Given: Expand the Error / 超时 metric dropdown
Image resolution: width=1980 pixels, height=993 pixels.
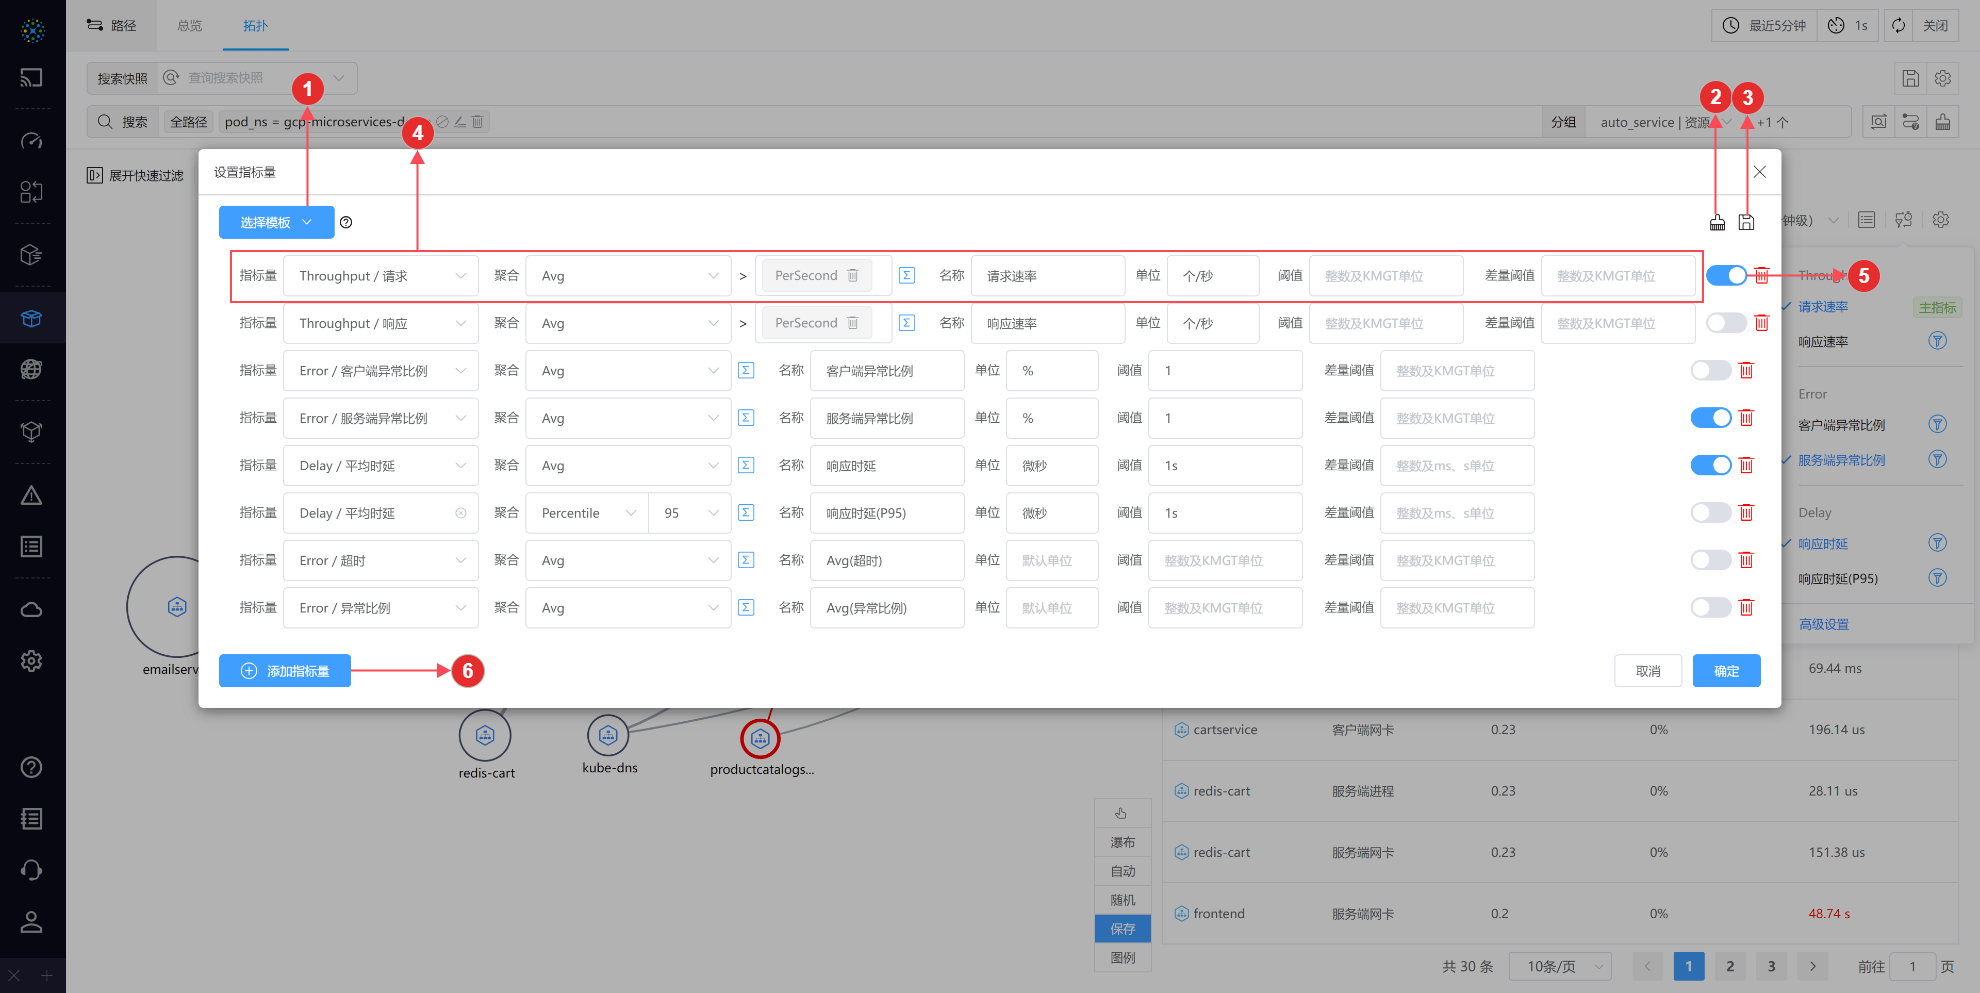Looking at the screenshot, I should pyautogui.click(x=380, y=561).
